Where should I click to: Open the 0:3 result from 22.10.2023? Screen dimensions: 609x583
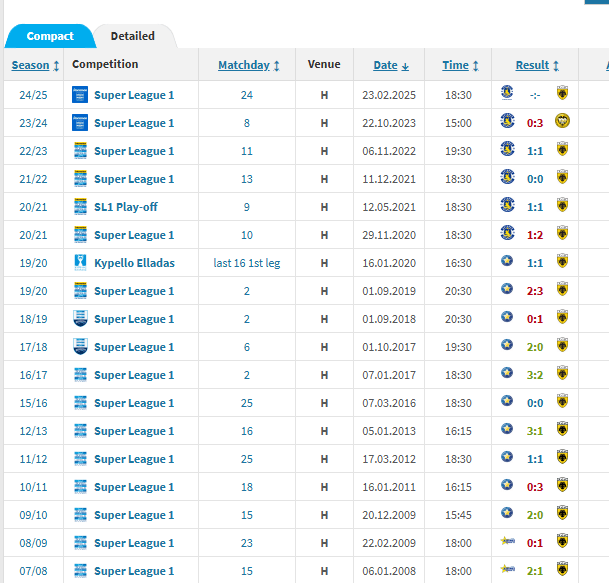point(535,123)
